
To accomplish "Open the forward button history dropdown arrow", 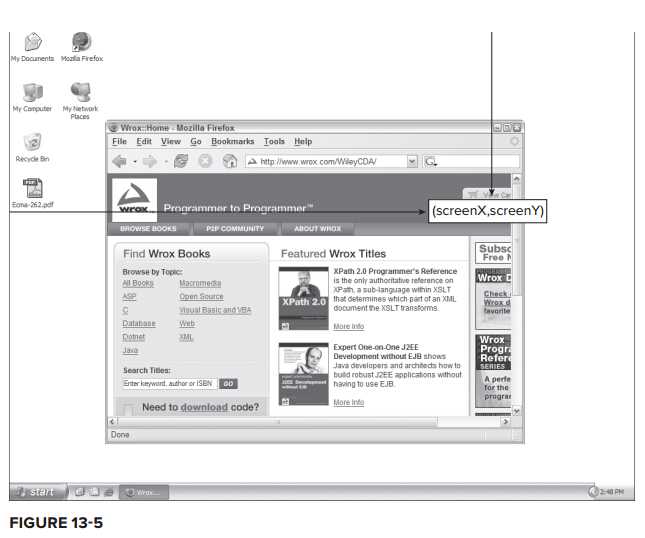I will [166, 162].
